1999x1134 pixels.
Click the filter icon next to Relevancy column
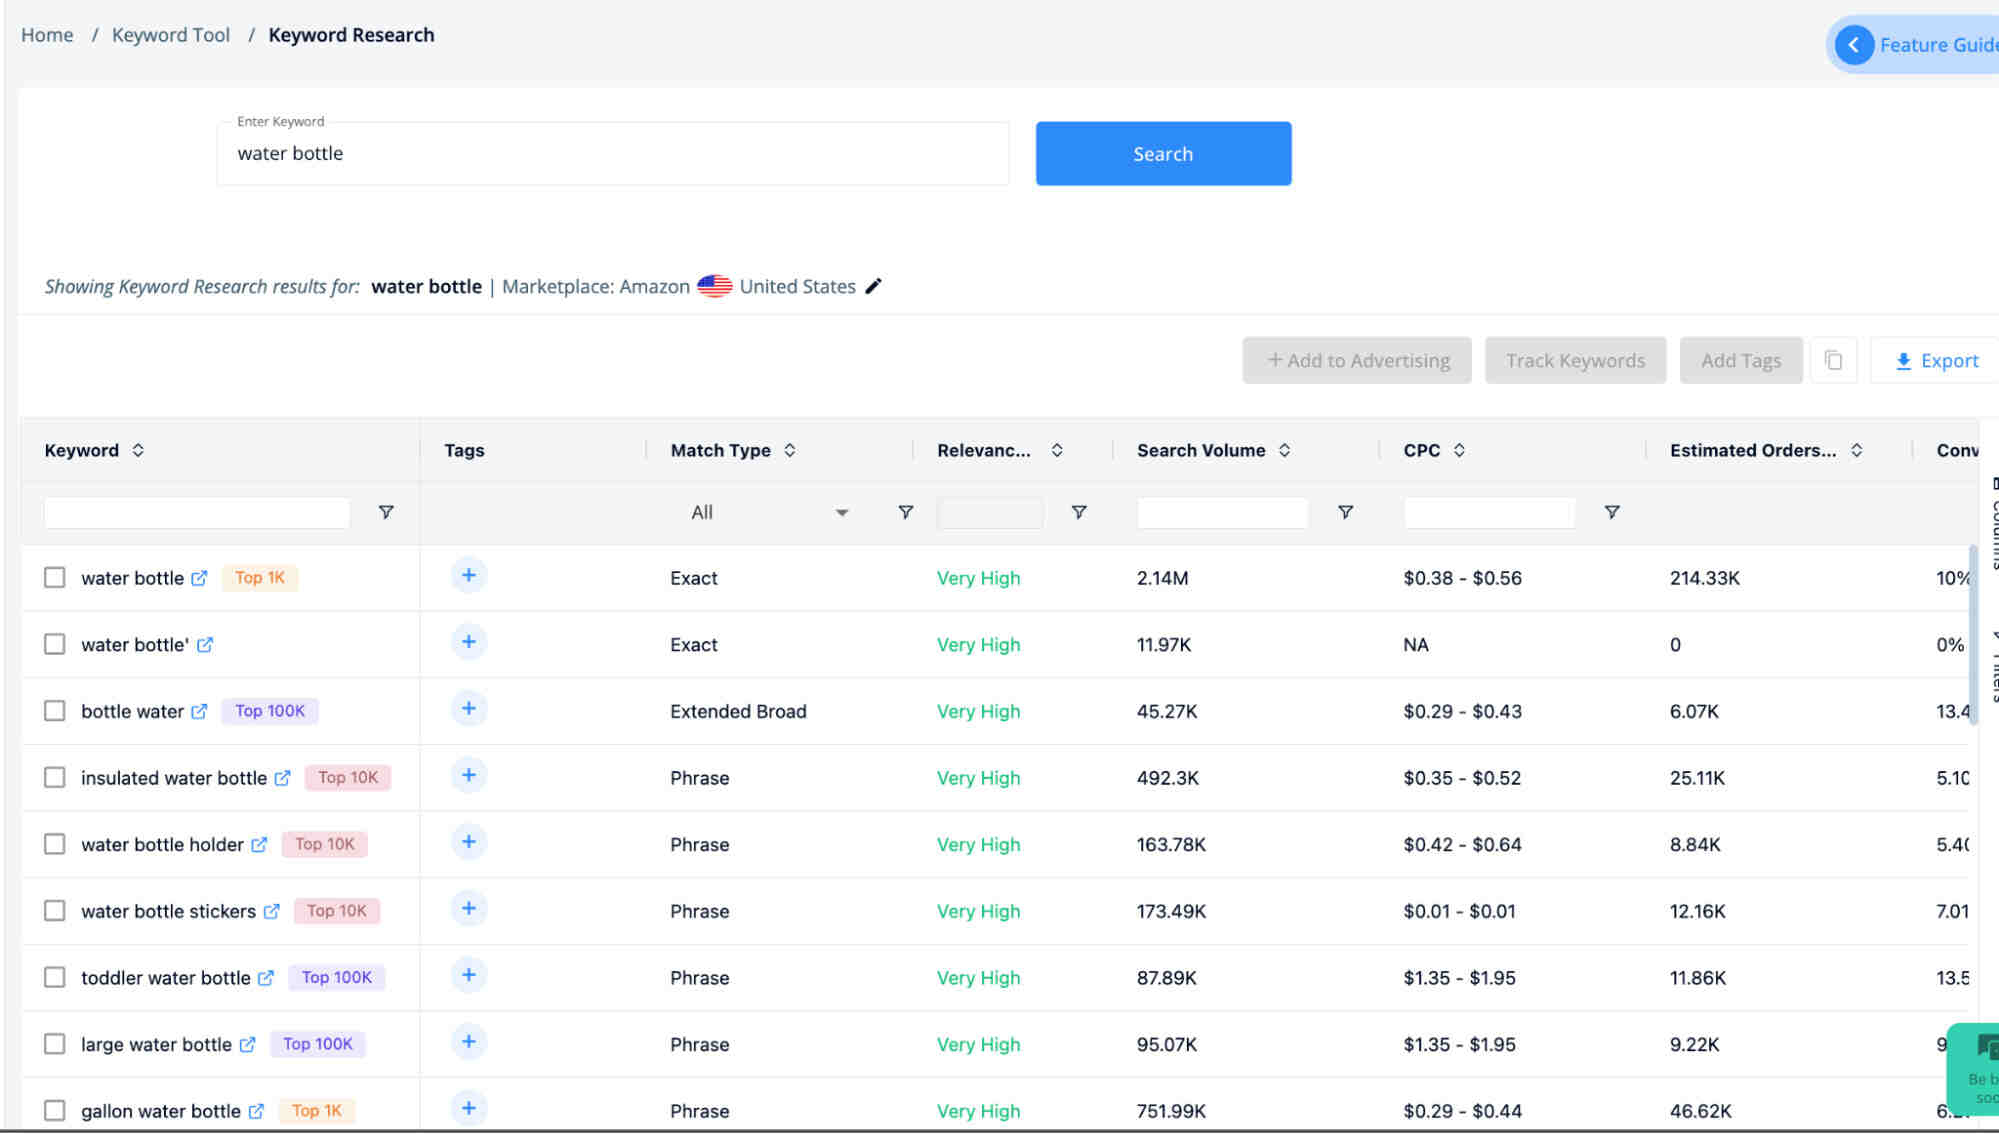pos(1081,511)
